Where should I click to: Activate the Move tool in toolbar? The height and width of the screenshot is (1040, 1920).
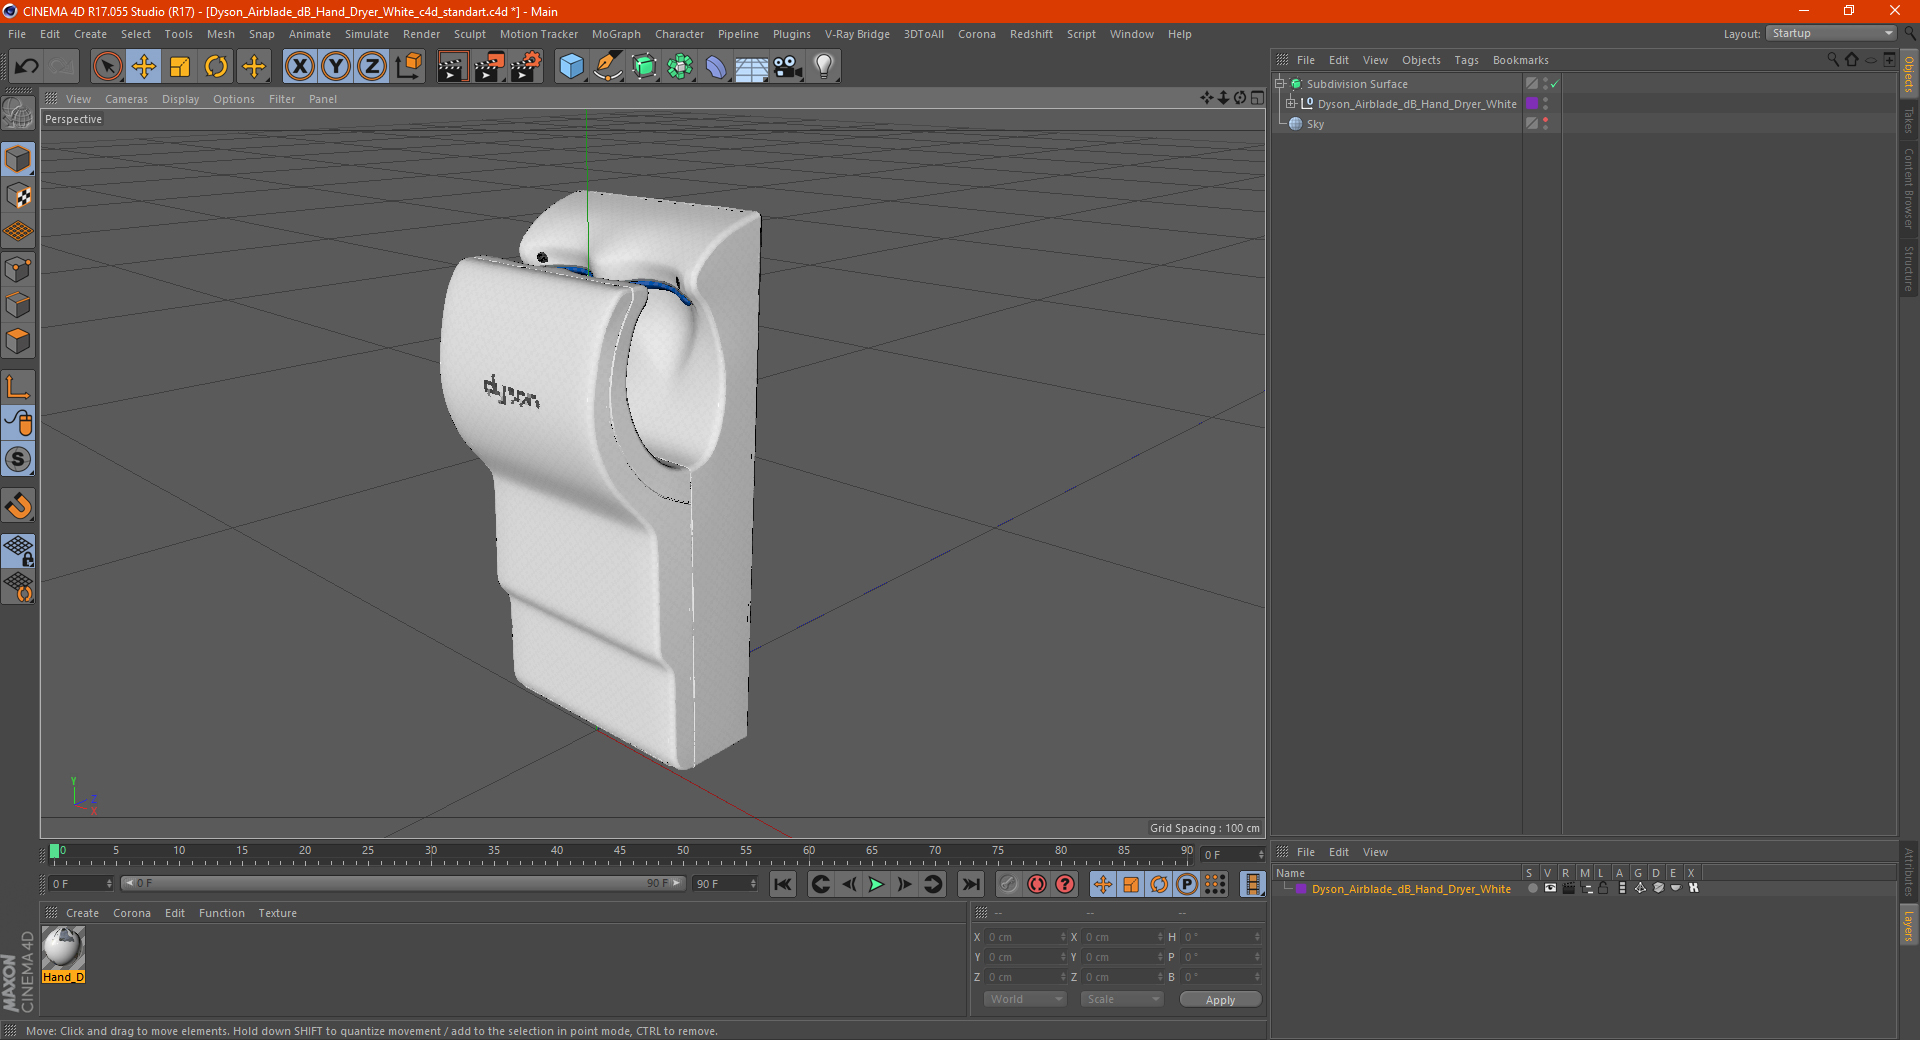pos(144,67)
